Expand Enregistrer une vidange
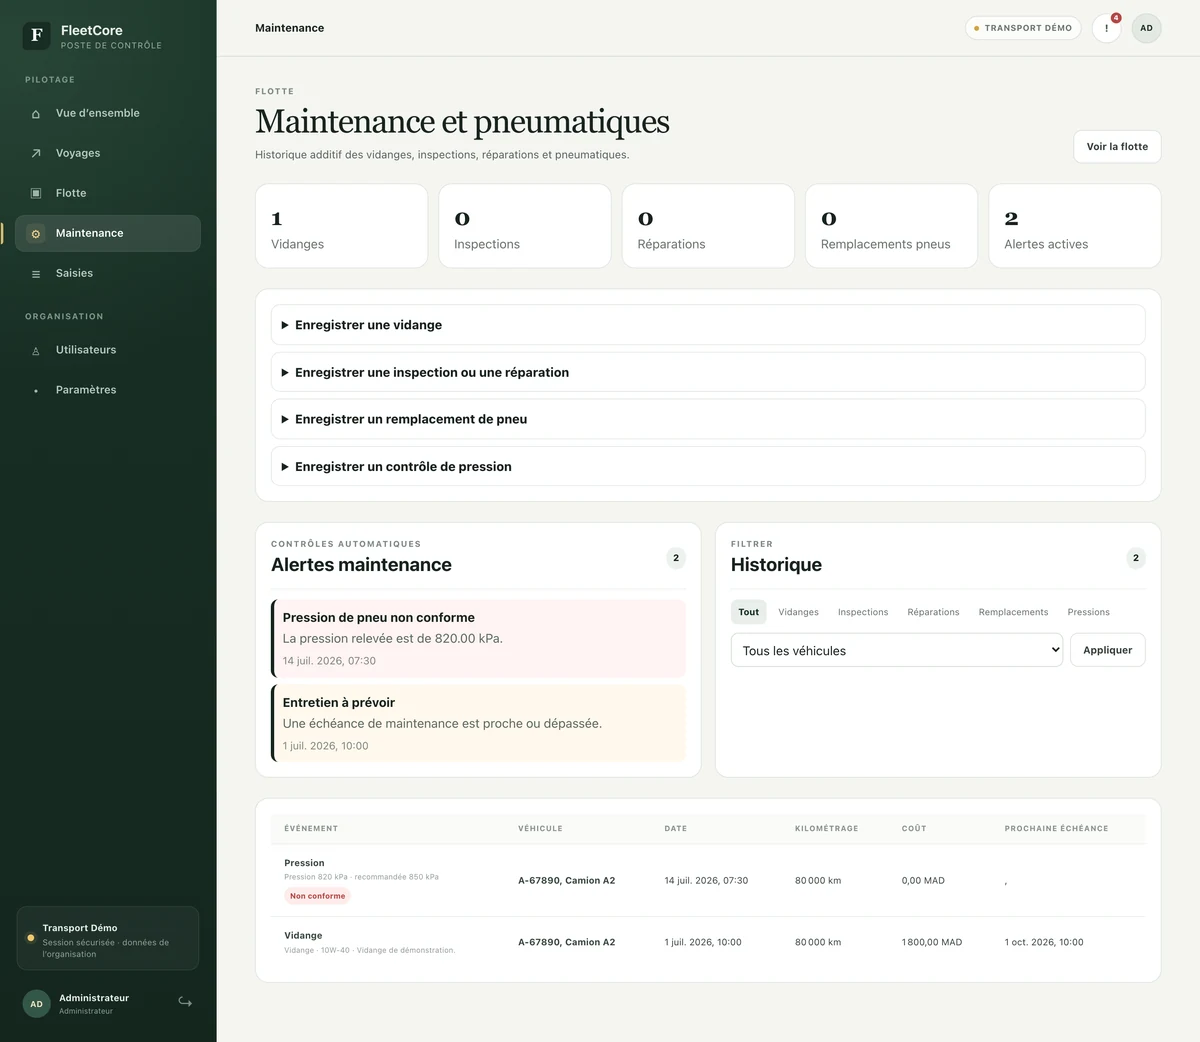1200x1042 pixels. [708, 325]
